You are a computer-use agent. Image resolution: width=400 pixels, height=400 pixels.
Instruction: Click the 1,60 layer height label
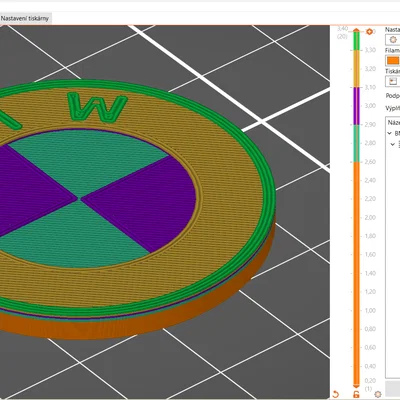[x=370, y=254]
